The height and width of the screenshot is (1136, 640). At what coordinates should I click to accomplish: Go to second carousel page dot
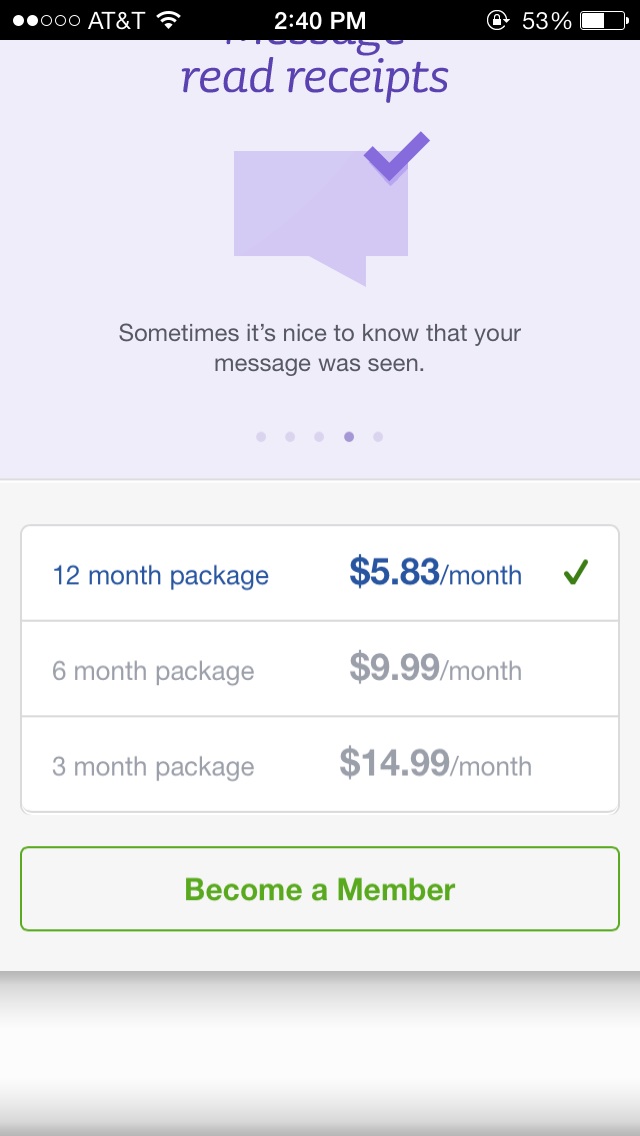point(290,436)
